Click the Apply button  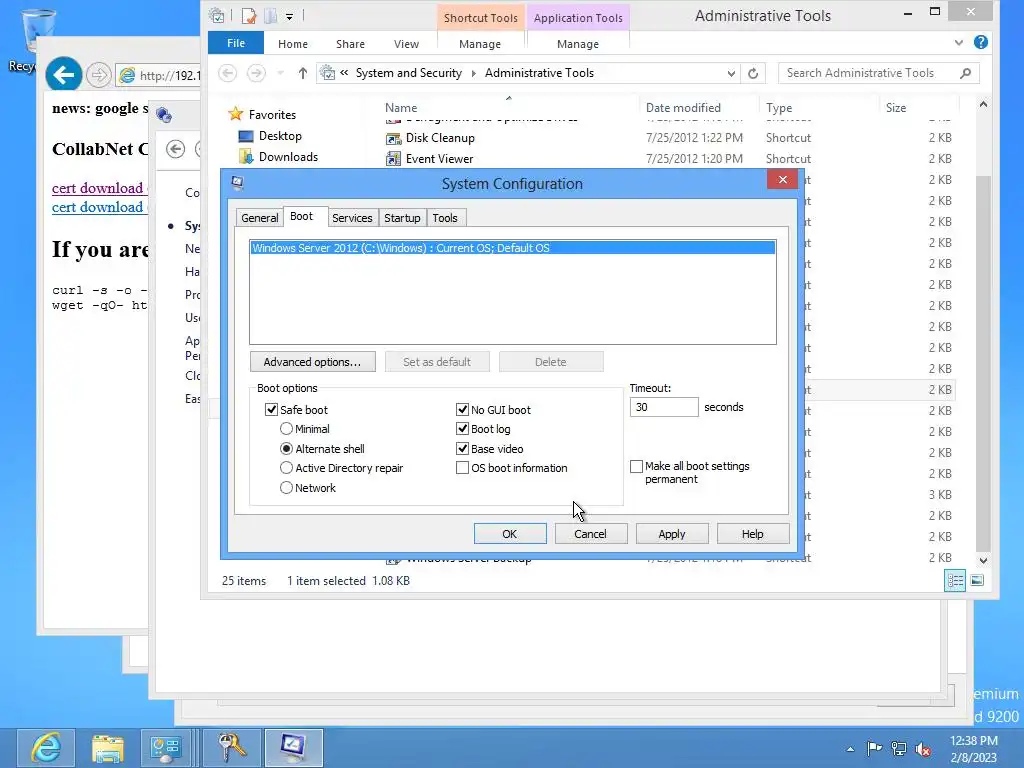672,534
